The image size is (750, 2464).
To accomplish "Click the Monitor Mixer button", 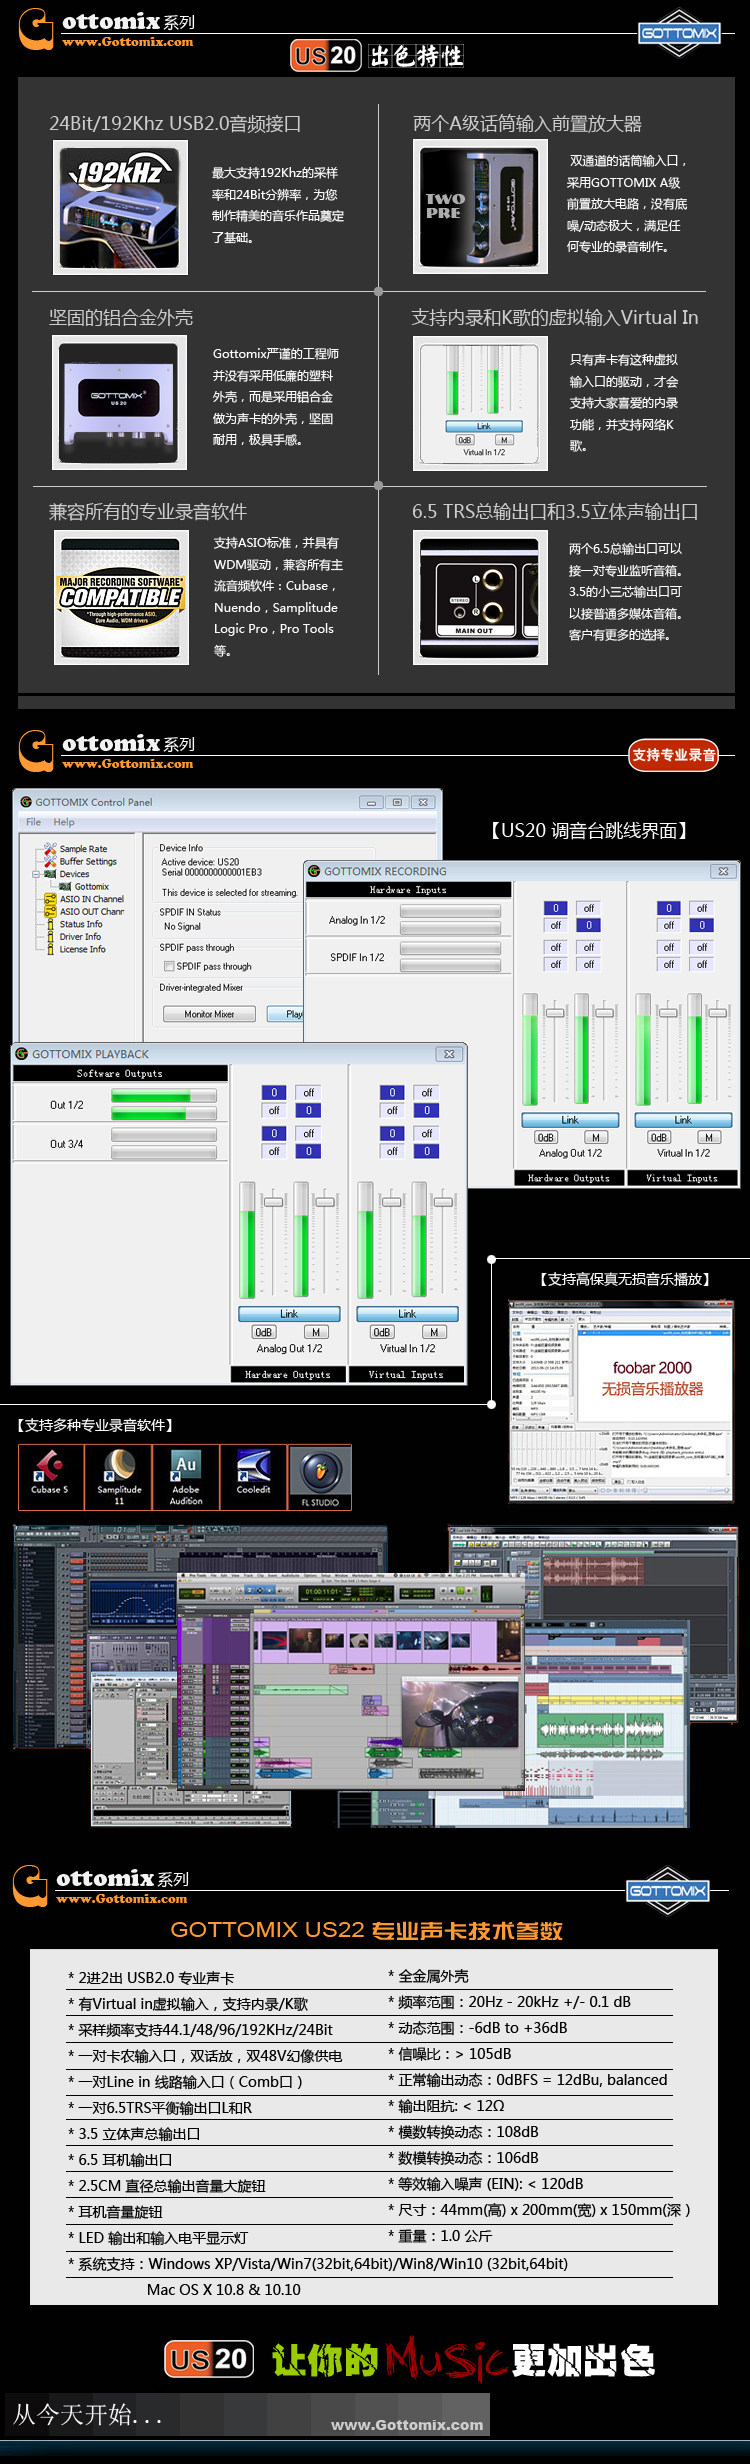I will (209, 1013).
